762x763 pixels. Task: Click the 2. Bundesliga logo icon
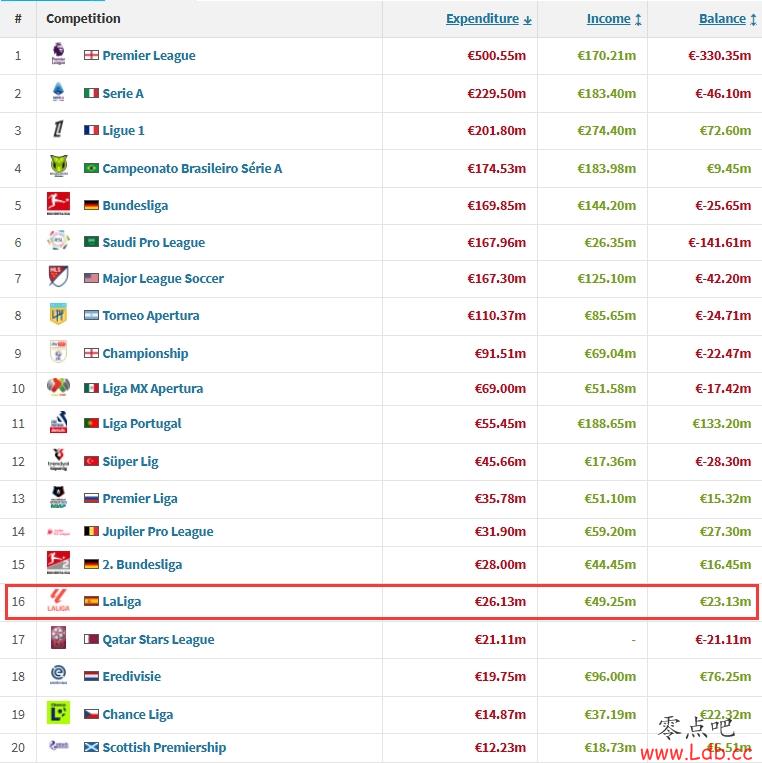pos(58,563)
